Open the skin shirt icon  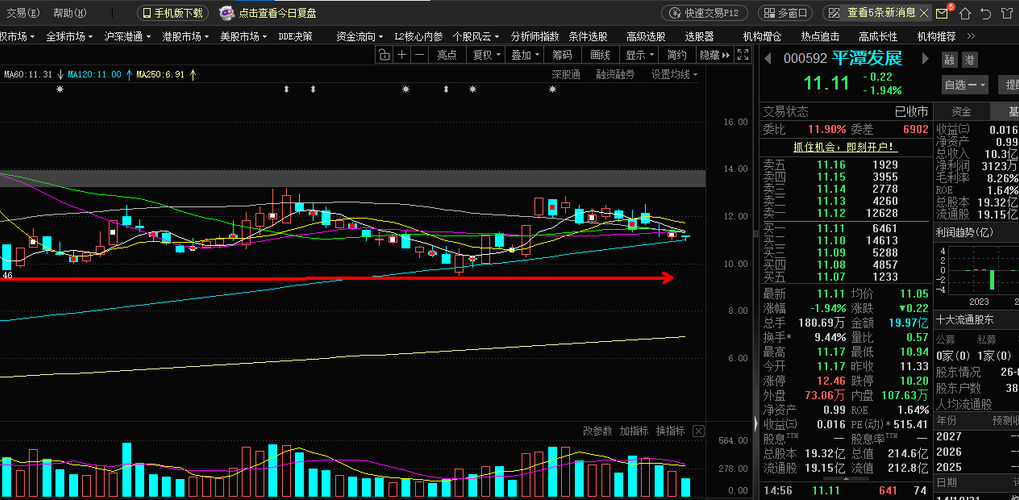tap(1008, 13)
